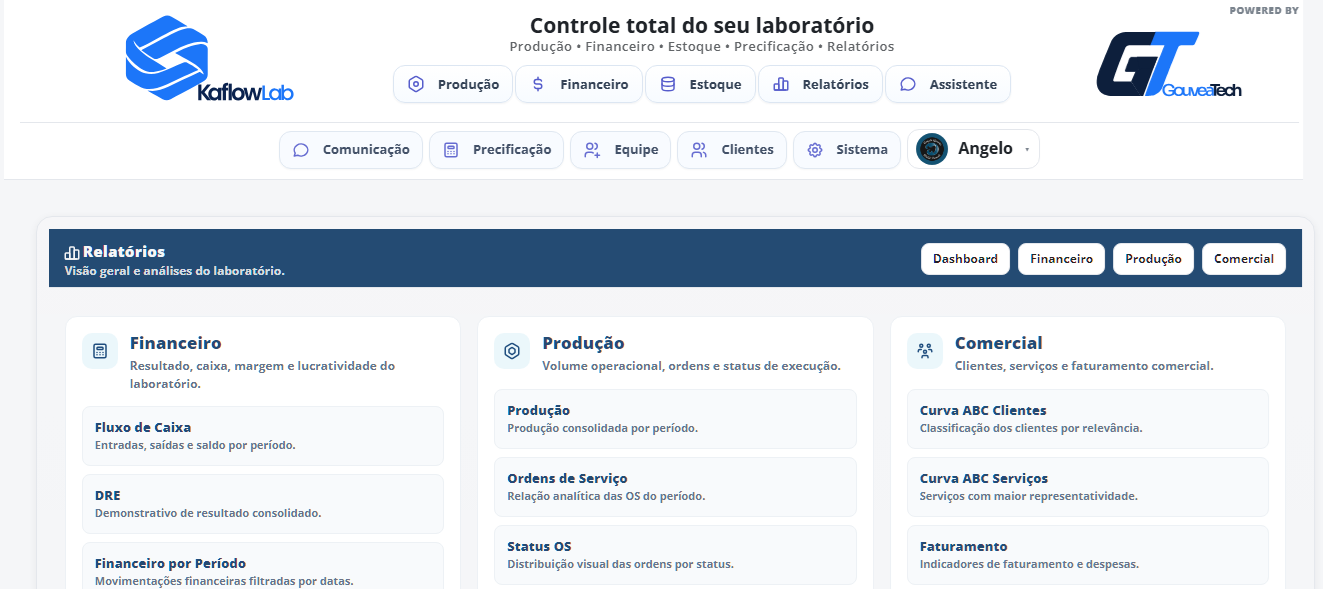The width and height of the screenshot is (1323, 589).
Task: Open the Curva ABC Clientes report
Action: [x=1088, y=419]
